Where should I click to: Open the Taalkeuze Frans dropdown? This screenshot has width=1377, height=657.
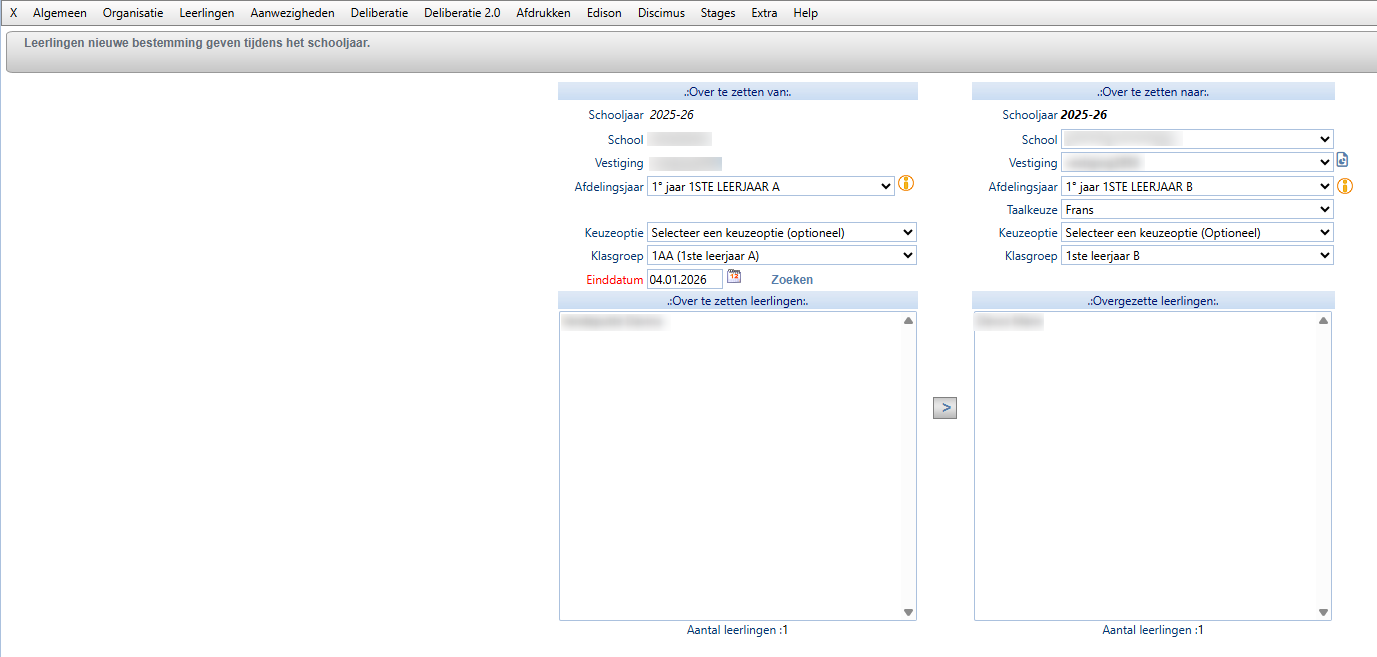click(1197, 210)
